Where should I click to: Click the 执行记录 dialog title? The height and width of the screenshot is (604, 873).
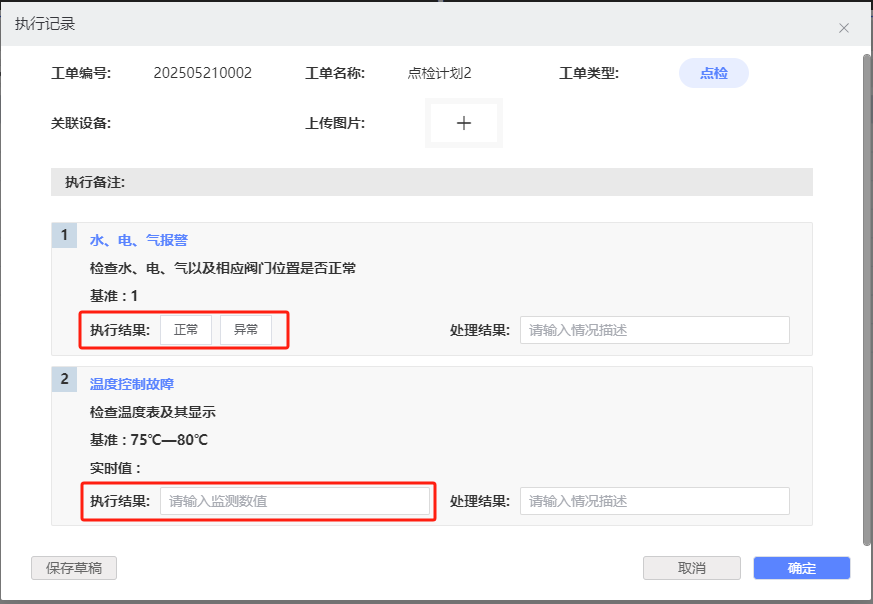45,24
